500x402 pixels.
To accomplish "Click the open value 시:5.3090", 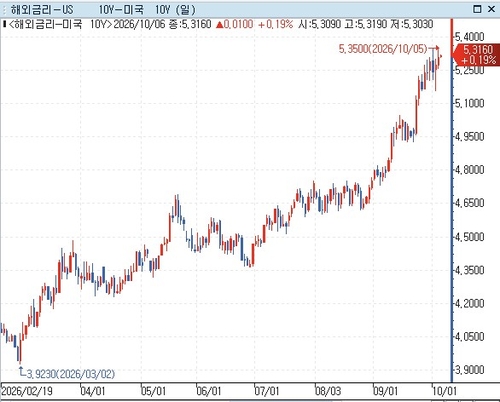I will (x=320, y=24).
